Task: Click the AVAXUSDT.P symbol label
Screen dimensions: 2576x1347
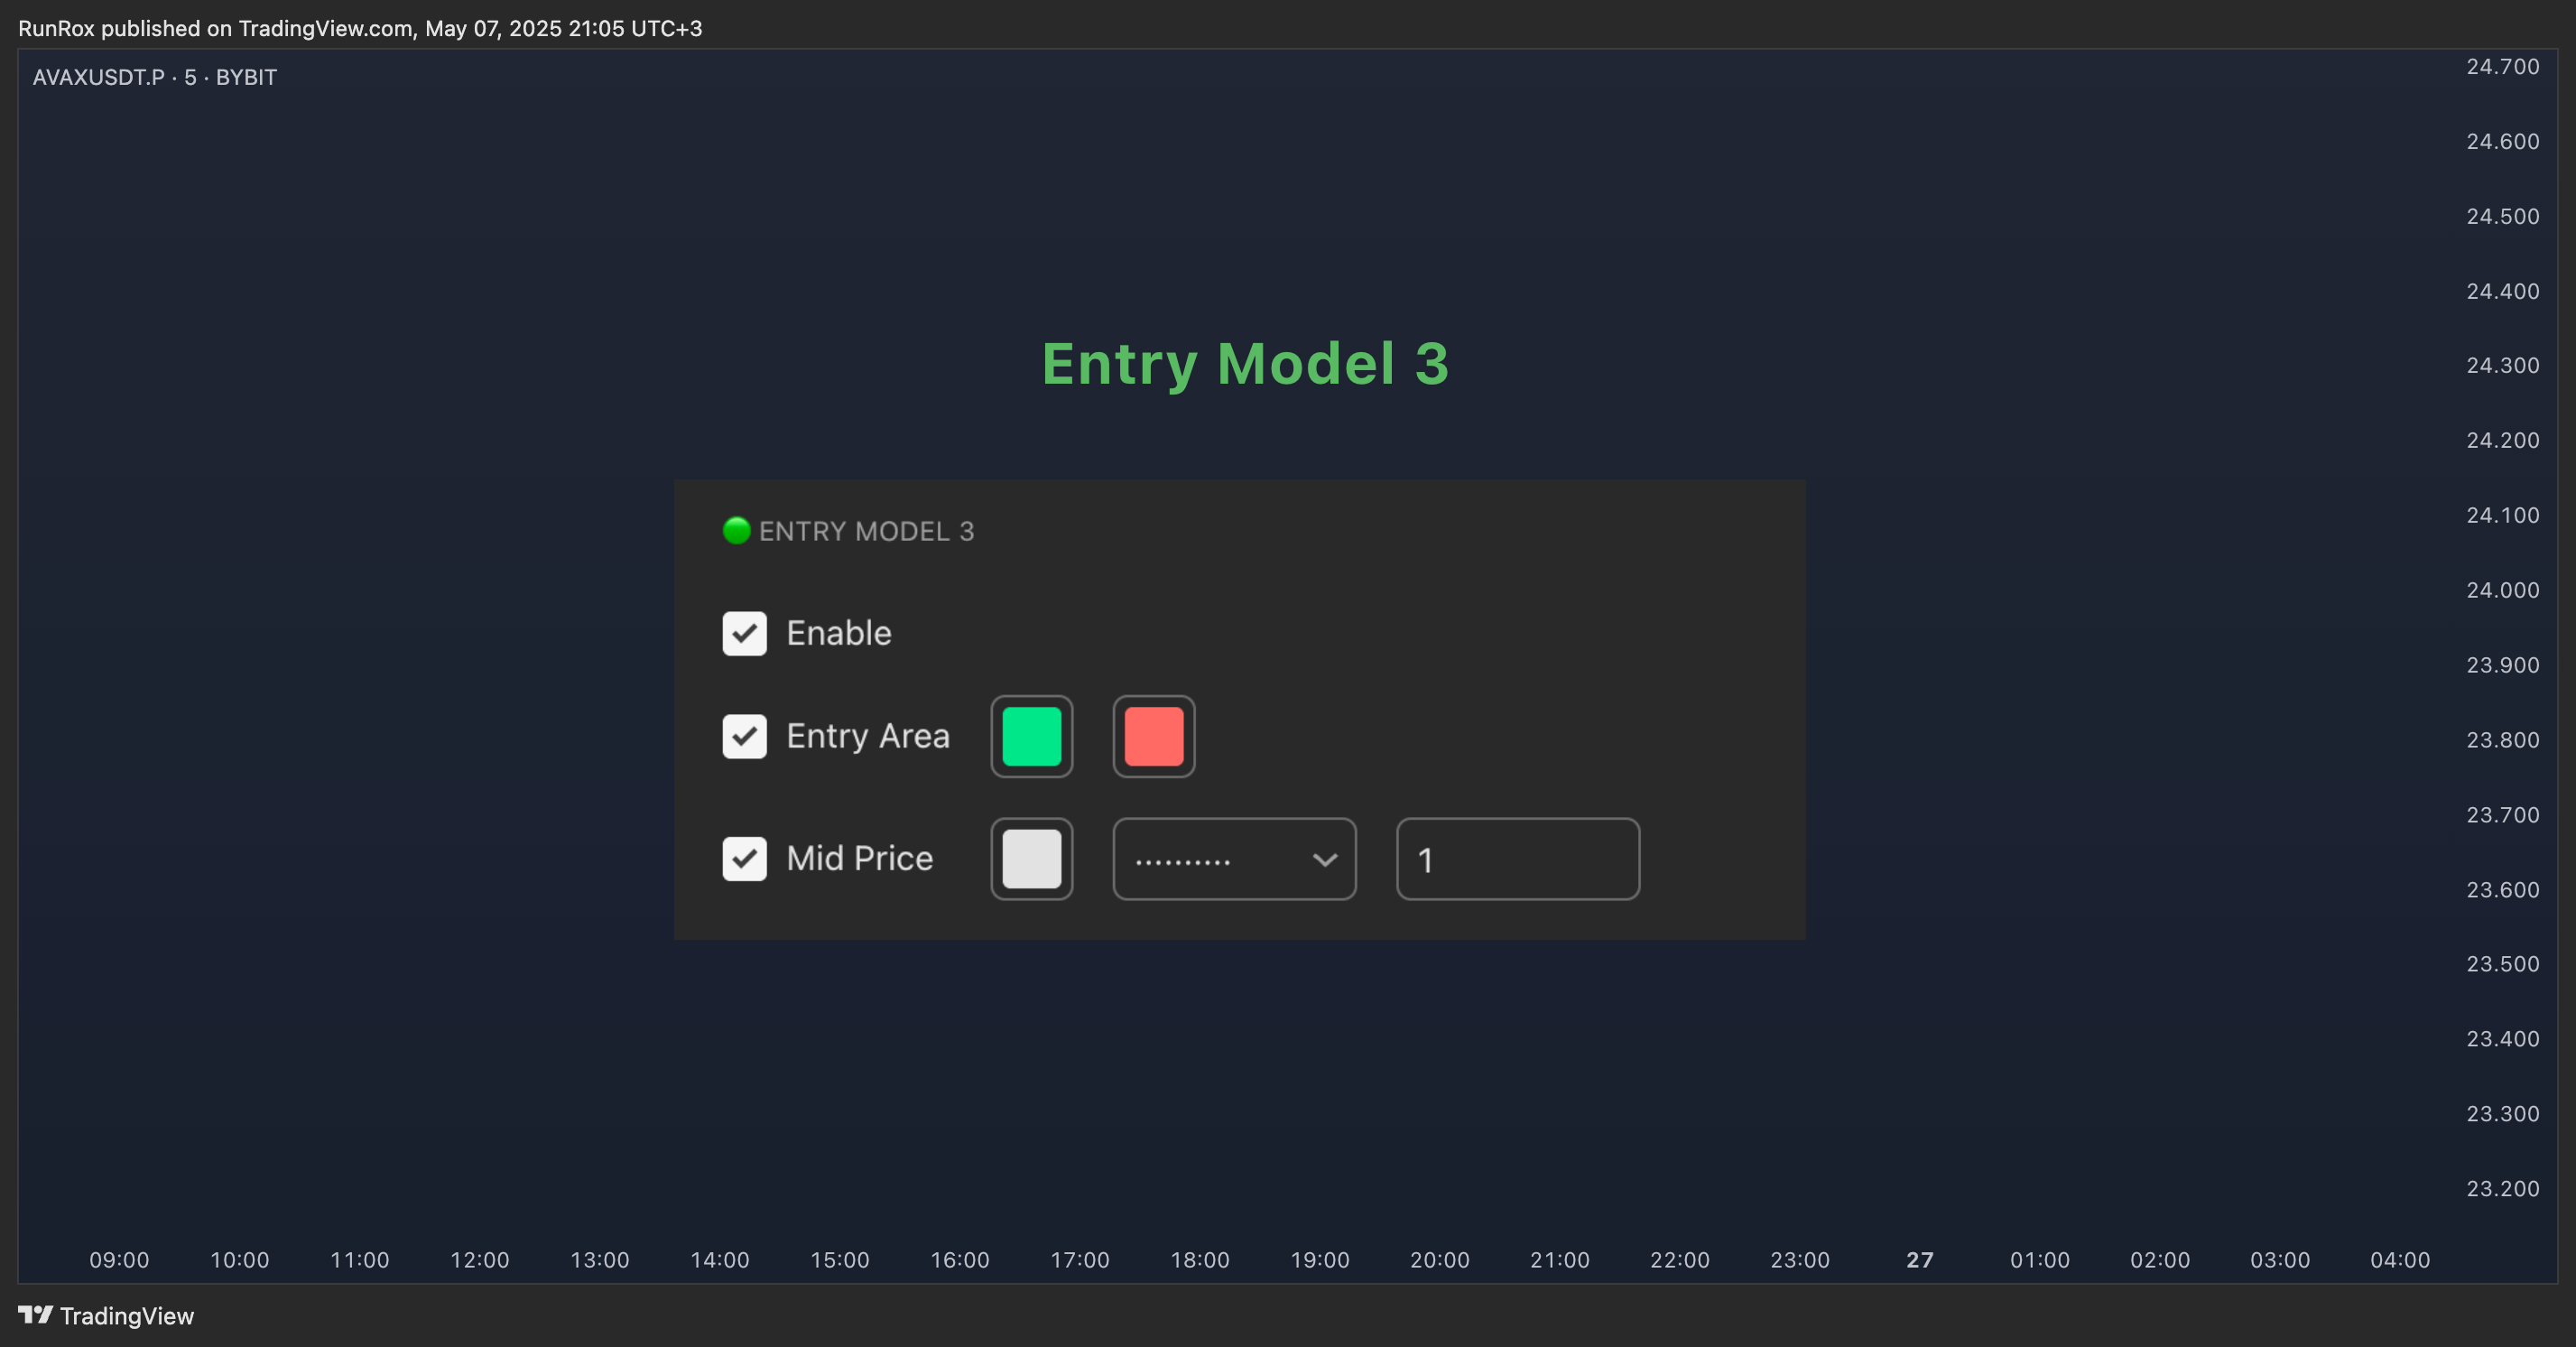Action: [98, 77]
